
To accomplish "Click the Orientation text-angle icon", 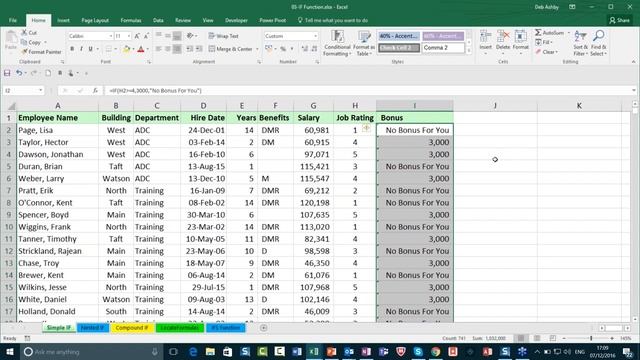I will 191,36.
